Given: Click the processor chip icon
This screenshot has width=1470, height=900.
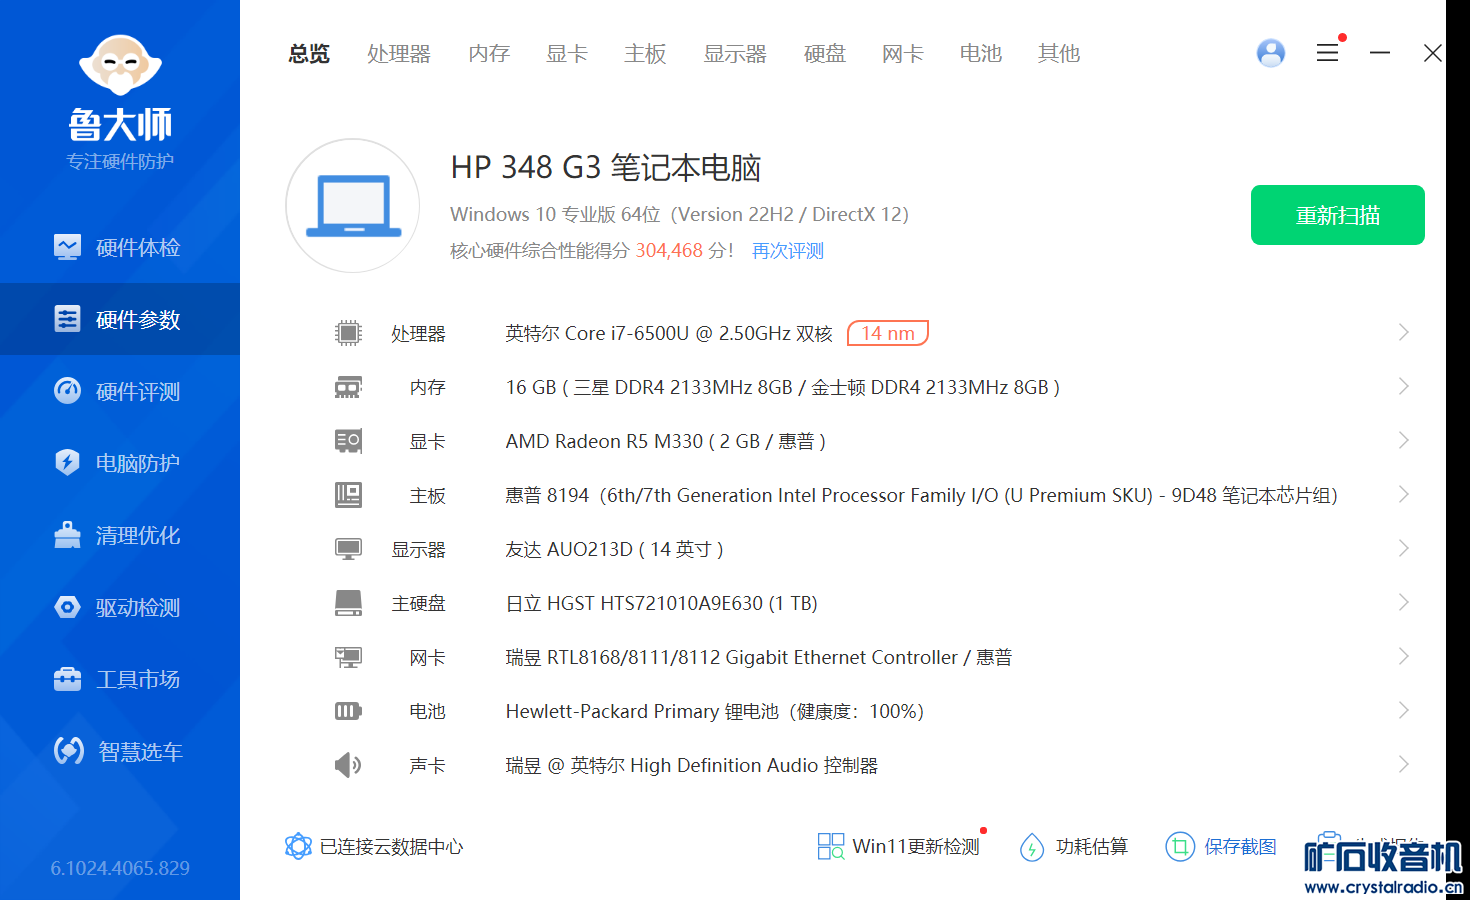Looking at the screenshot, I should (x=348, y=333).
